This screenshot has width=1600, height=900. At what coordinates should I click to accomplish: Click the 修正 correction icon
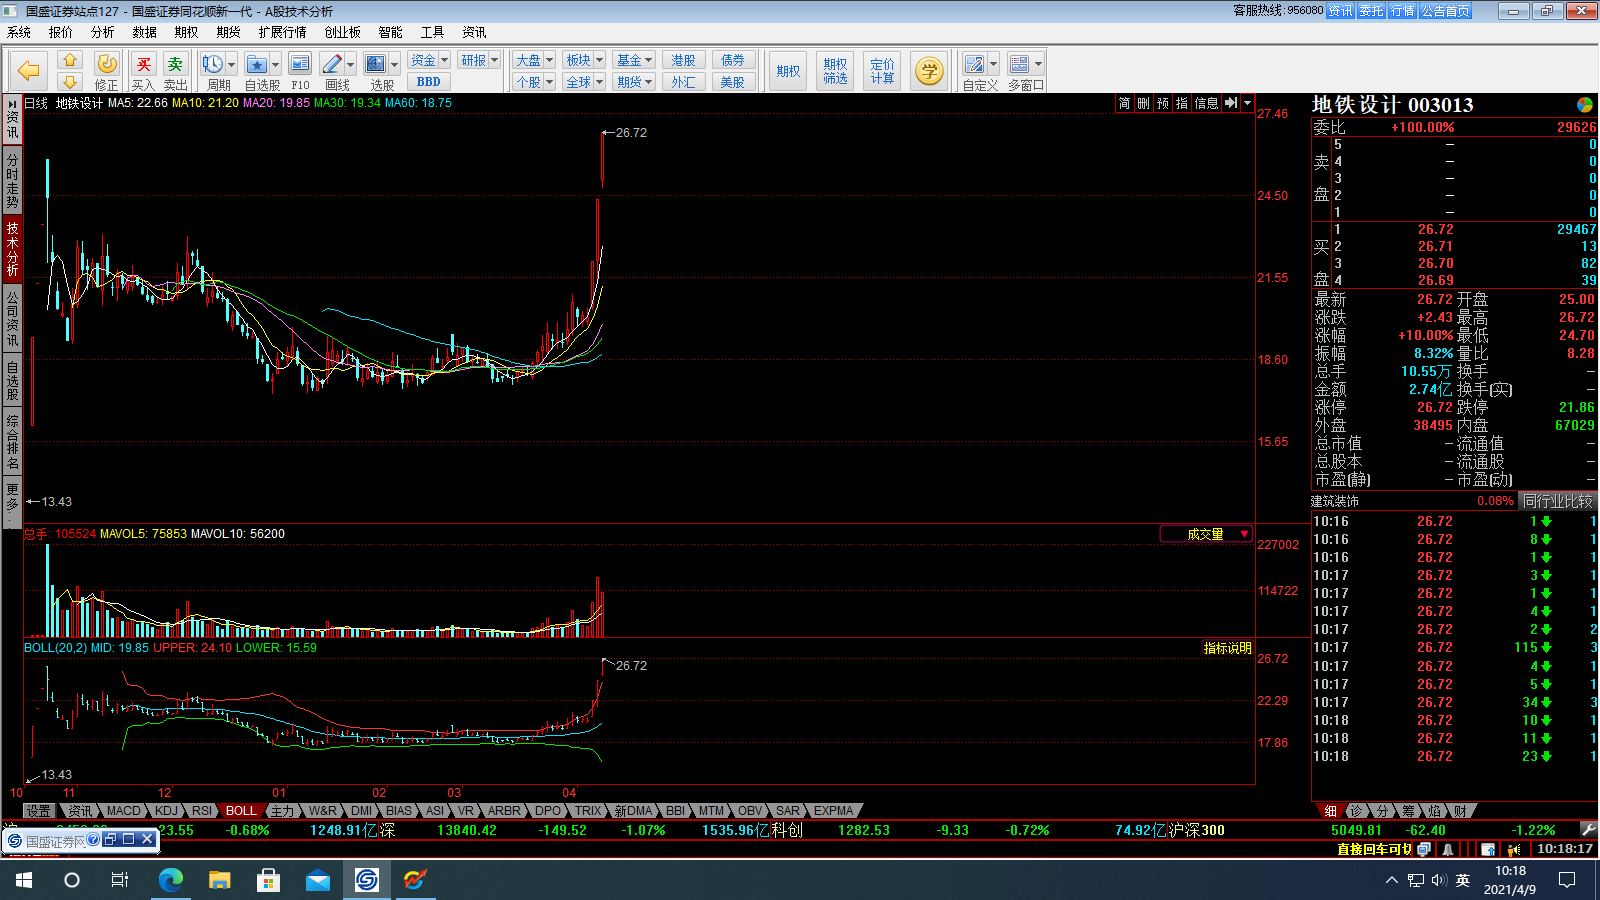tap(106, 71)
